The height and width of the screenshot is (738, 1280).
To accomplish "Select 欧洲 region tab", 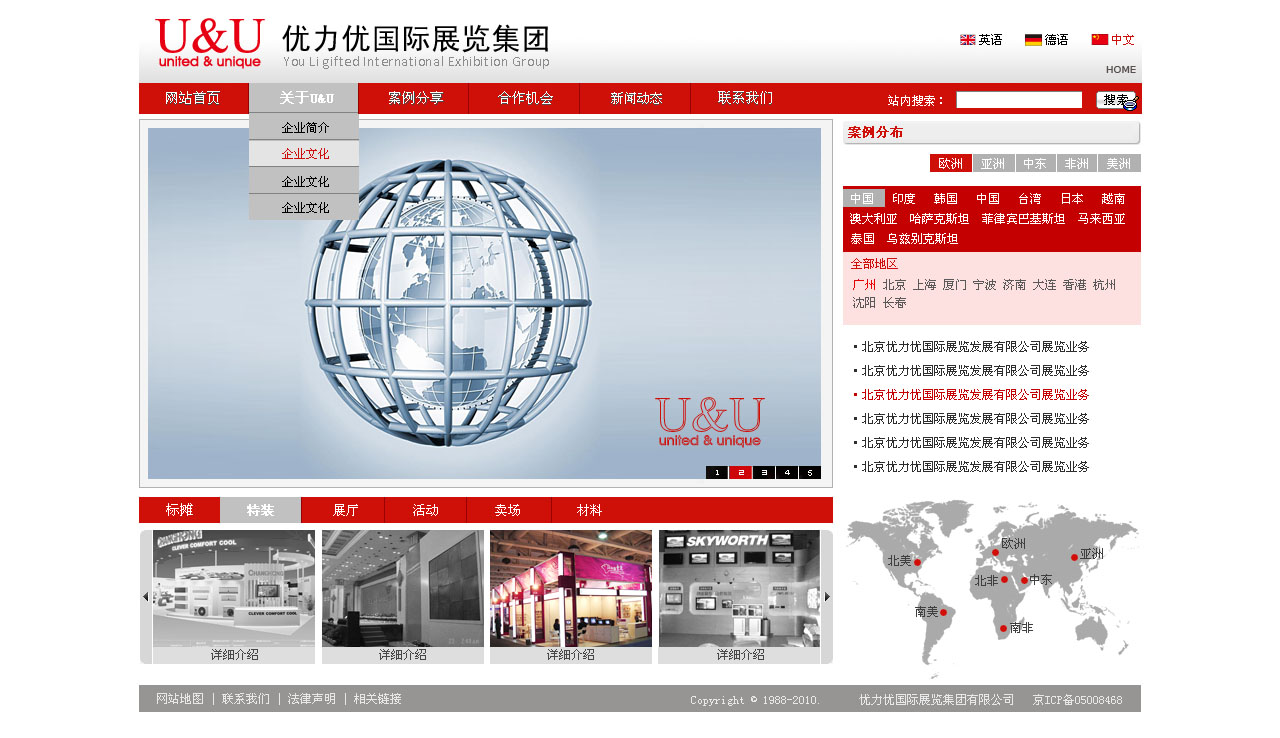I will pos(950,163).
